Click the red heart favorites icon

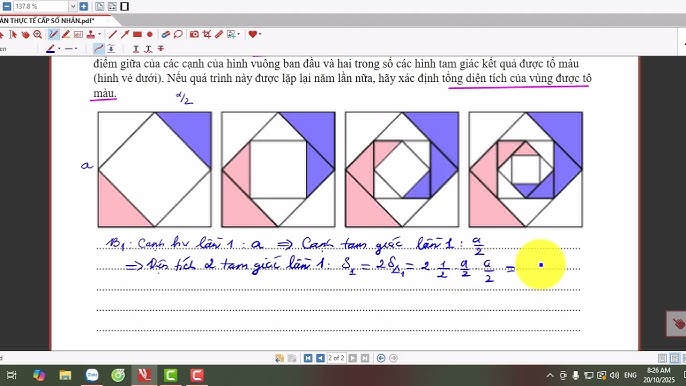pyautogui.click(x=252, y=34)
